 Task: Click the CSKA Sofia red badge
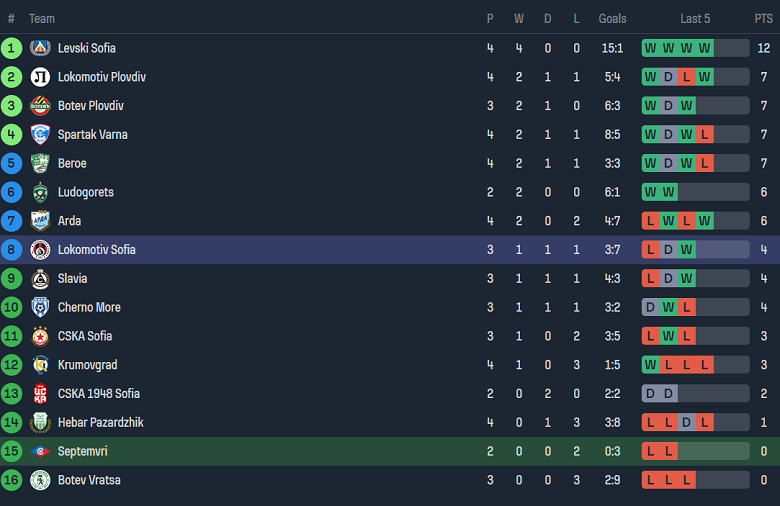point(40,336)
